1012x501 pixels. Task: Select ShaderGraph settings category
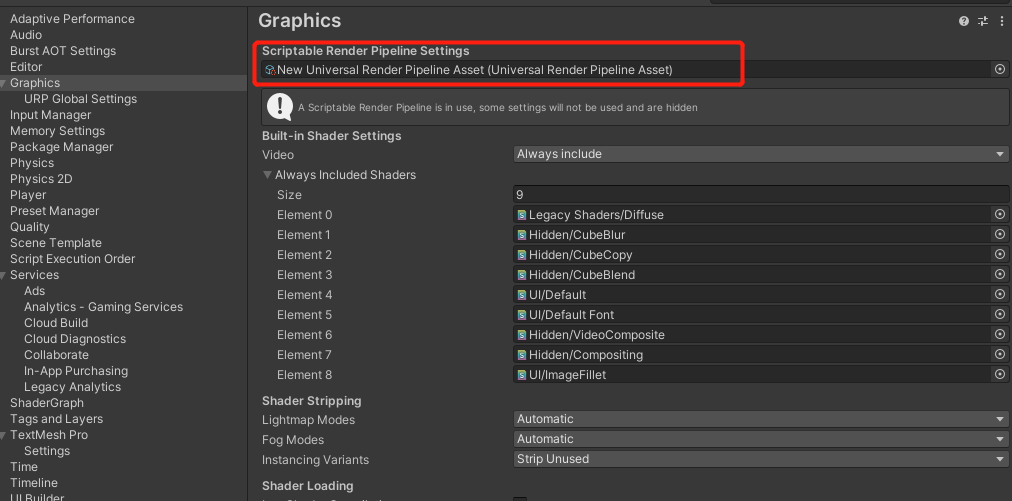46,403
